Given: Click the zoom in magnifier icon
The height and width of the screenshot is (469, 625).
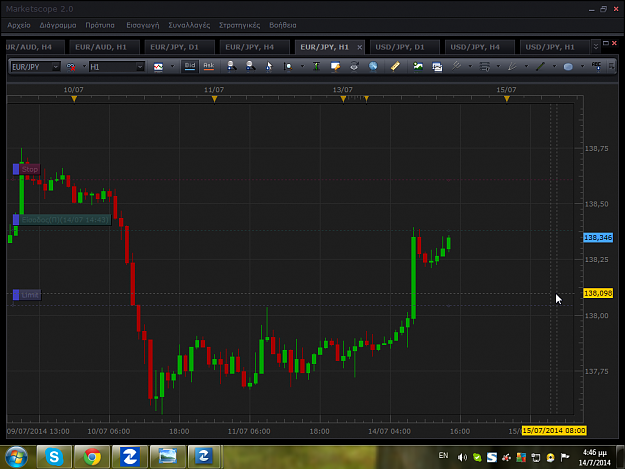Looking at the screenshot, I should coord(232,66).
